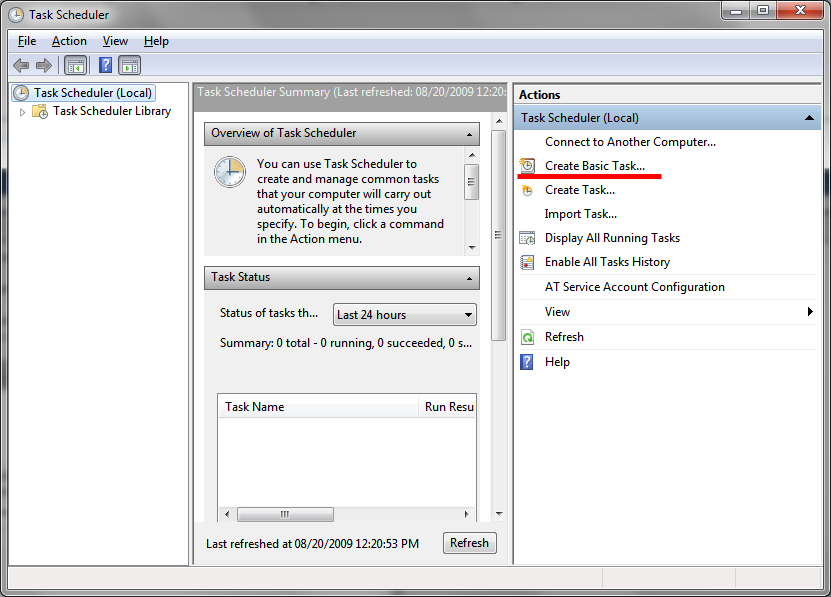Click the summary pane vertical scrollbar thumb
This screenshot has height=597, width=831.
(498, 235)
